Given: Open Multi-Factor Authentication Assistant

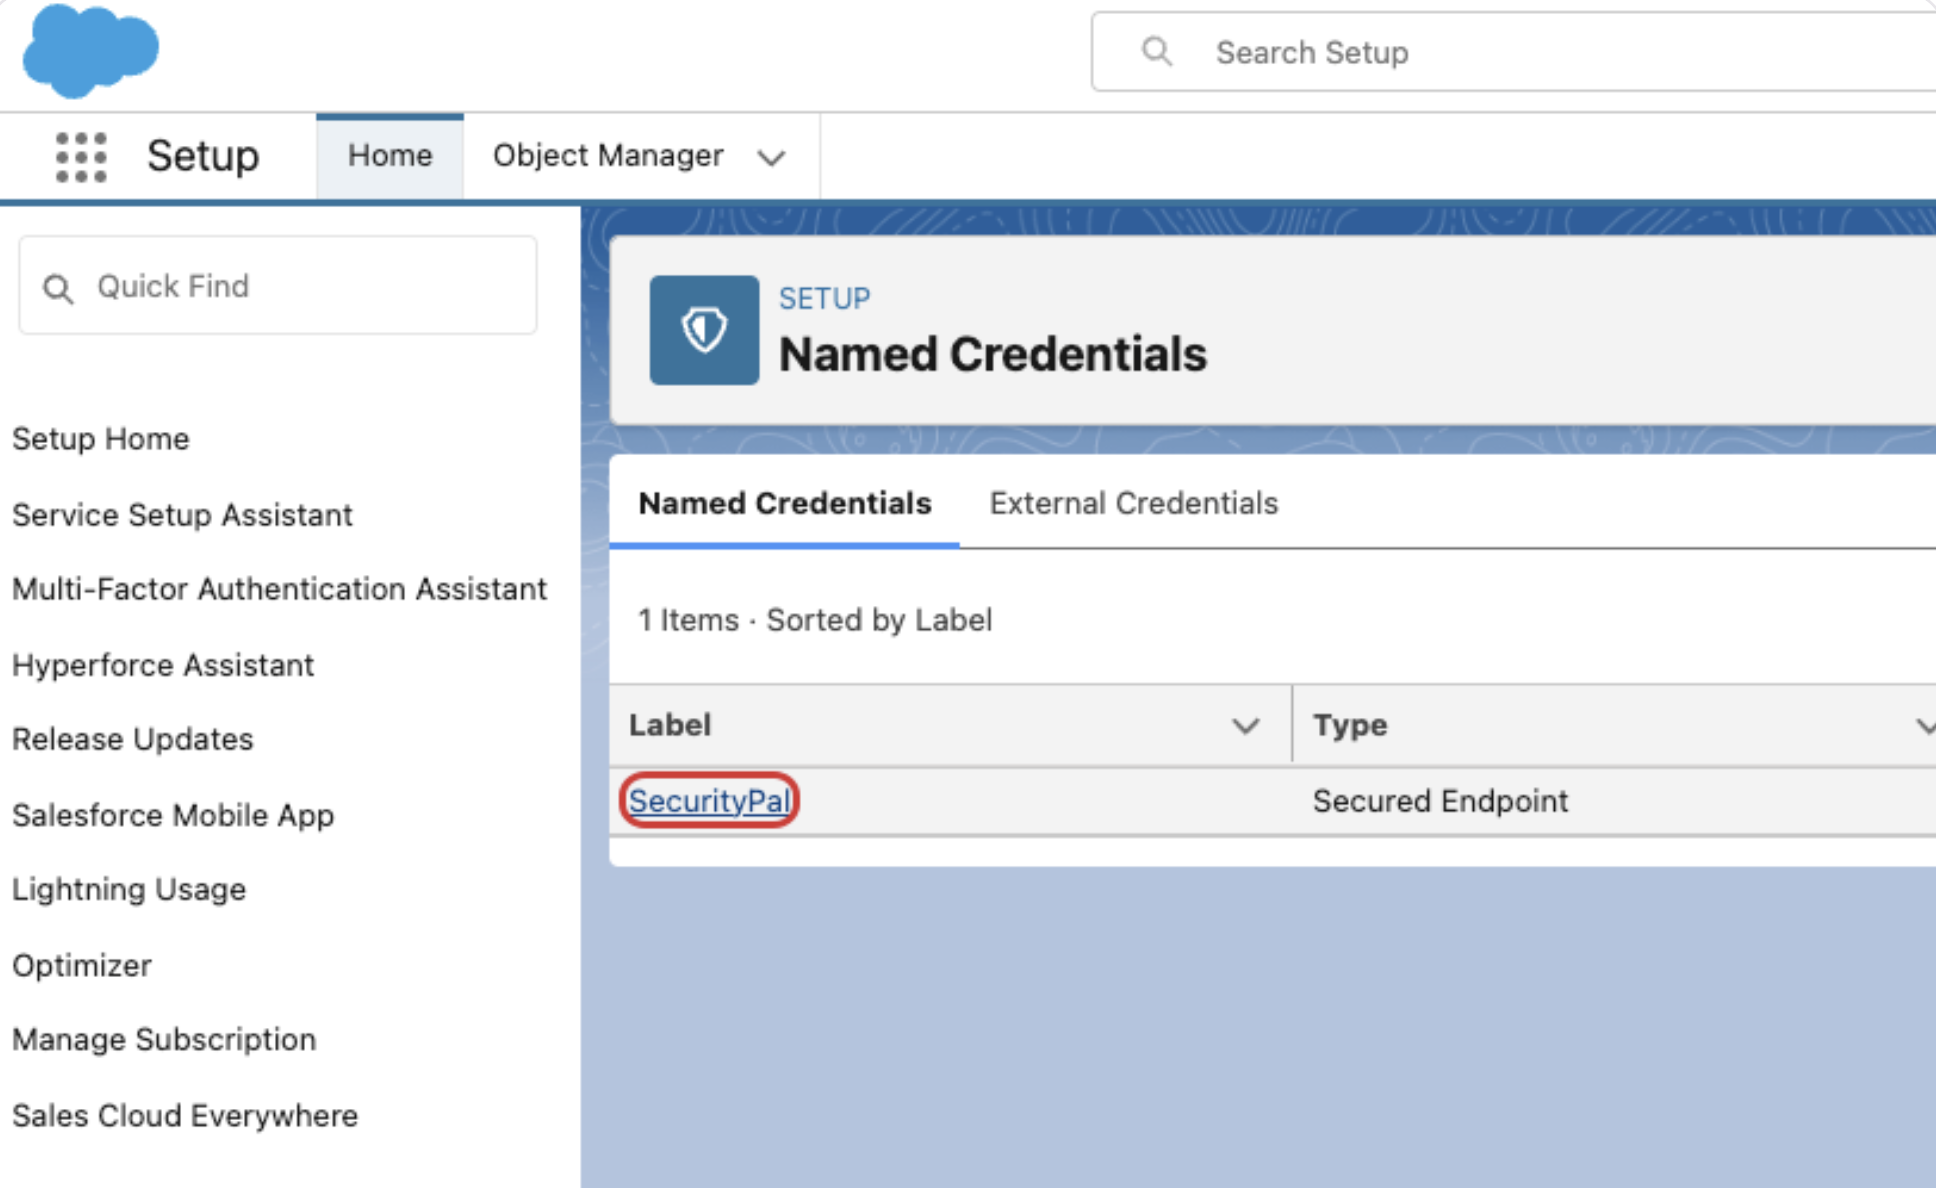Looking at the screenshot, I should tap(279, 589).
